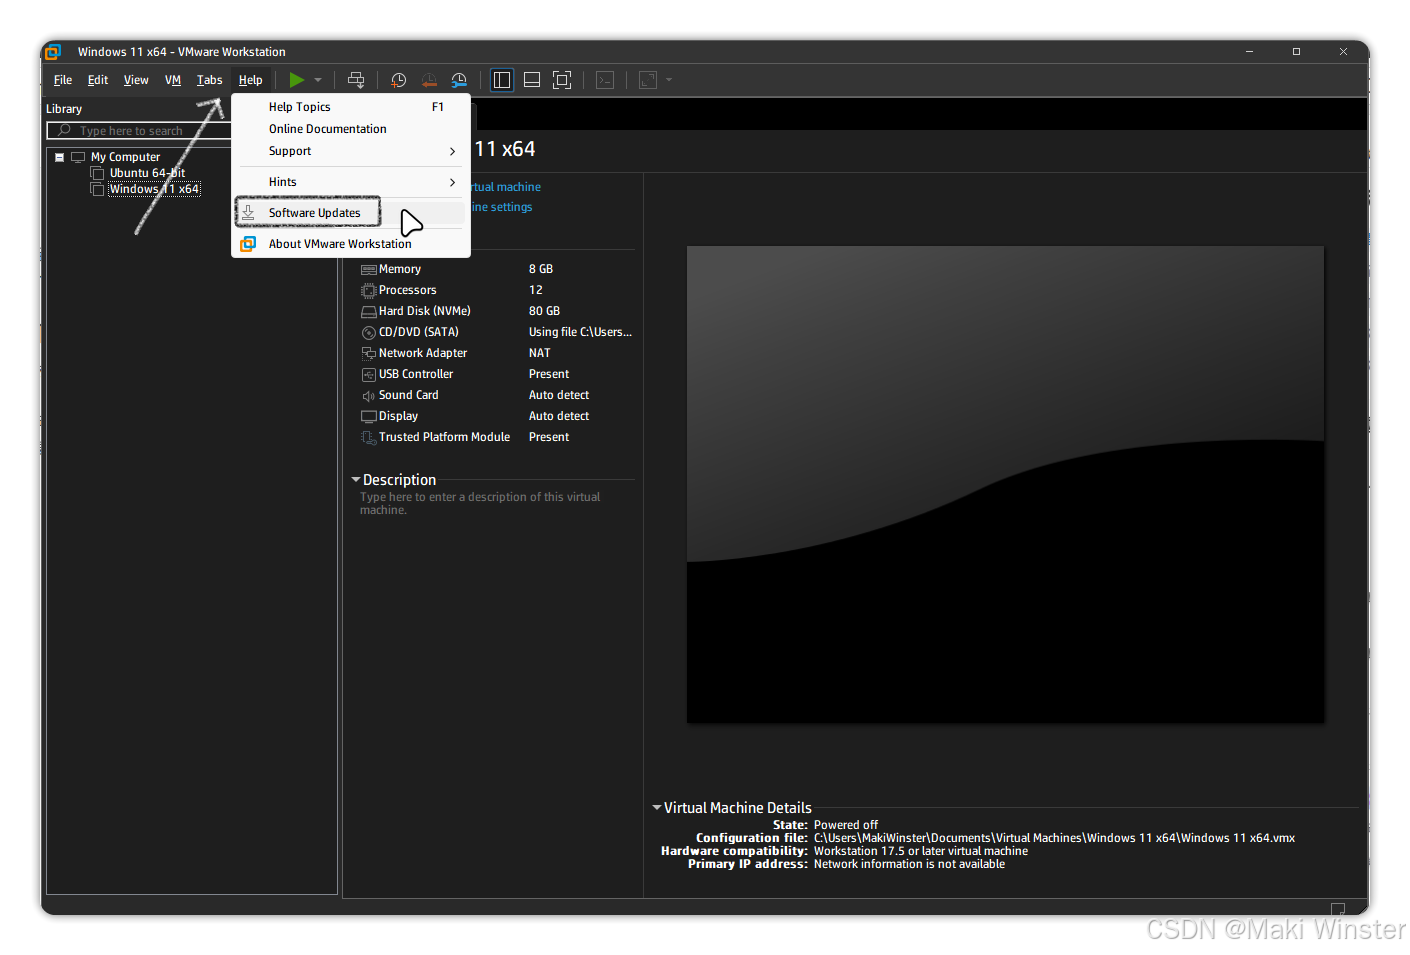Toggle the thumbnail bar view icon
Image resolution: width=1410 pixels, height=955 pixels.
(x=532, y=80)
